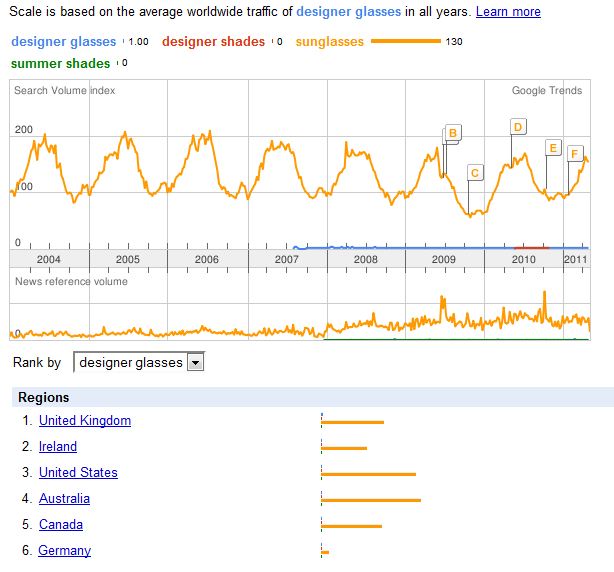Click news flag C on the chart
The height and width of the screenshot is (572, 614).
click(x=475, y=173)
